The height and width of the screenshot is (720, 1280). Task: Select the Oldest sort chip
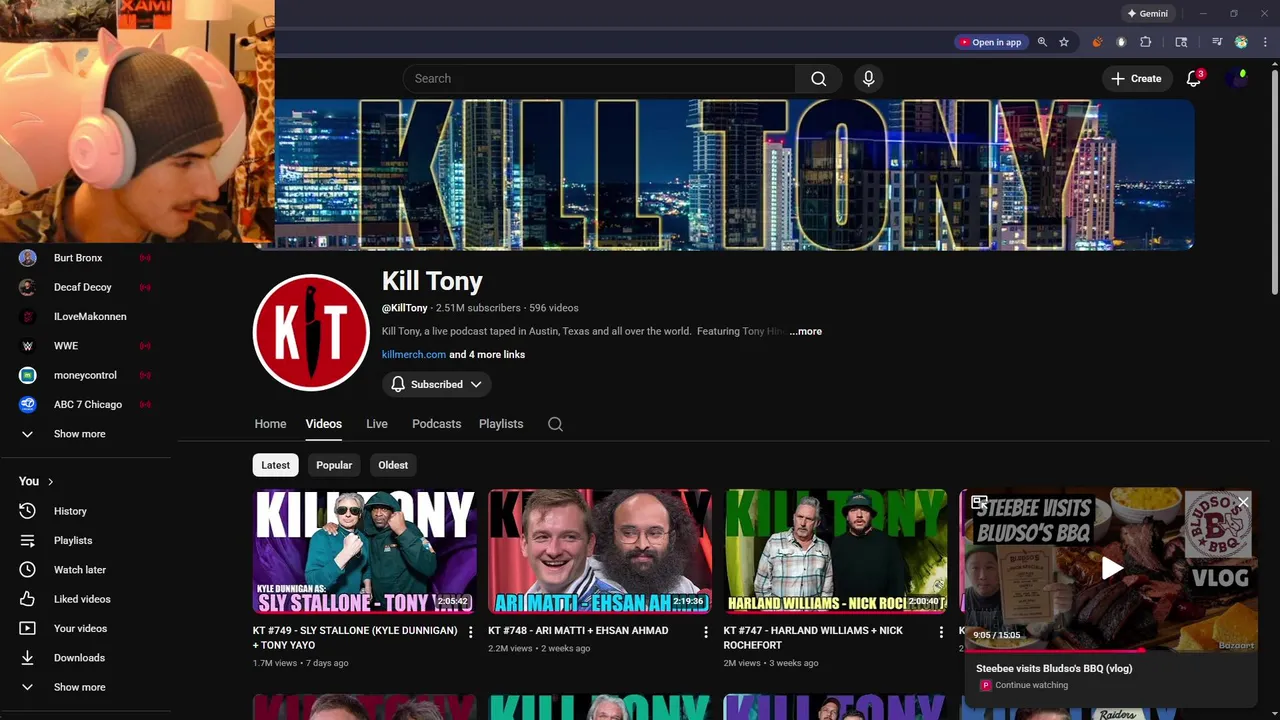[393, 465]
